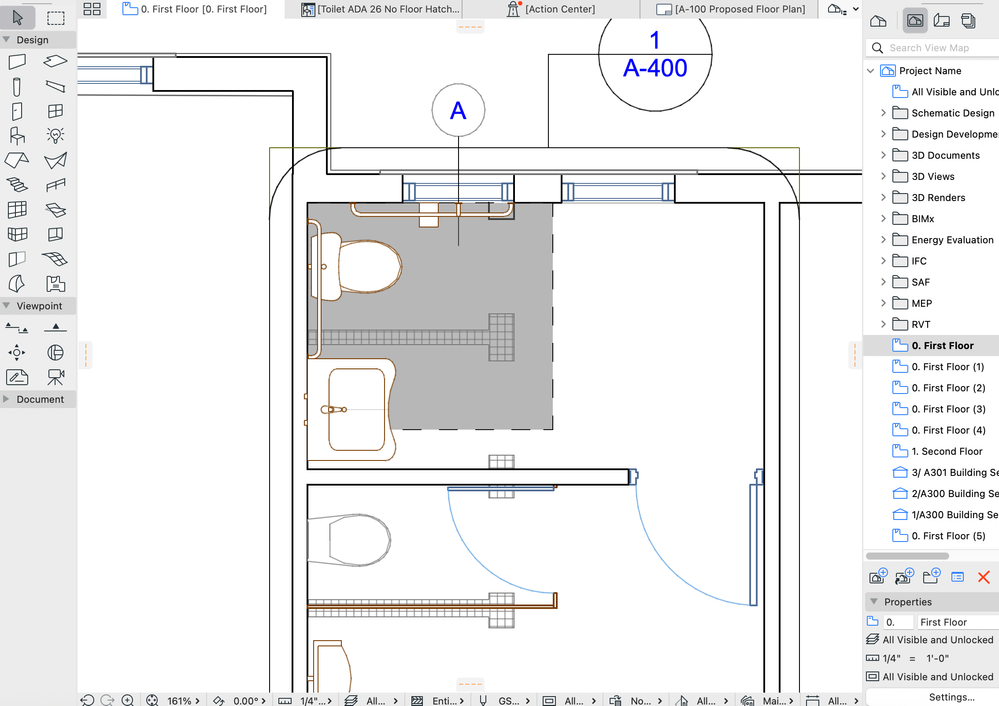
Task: Expand the Document toolbox section
Action: click(6, 400)
